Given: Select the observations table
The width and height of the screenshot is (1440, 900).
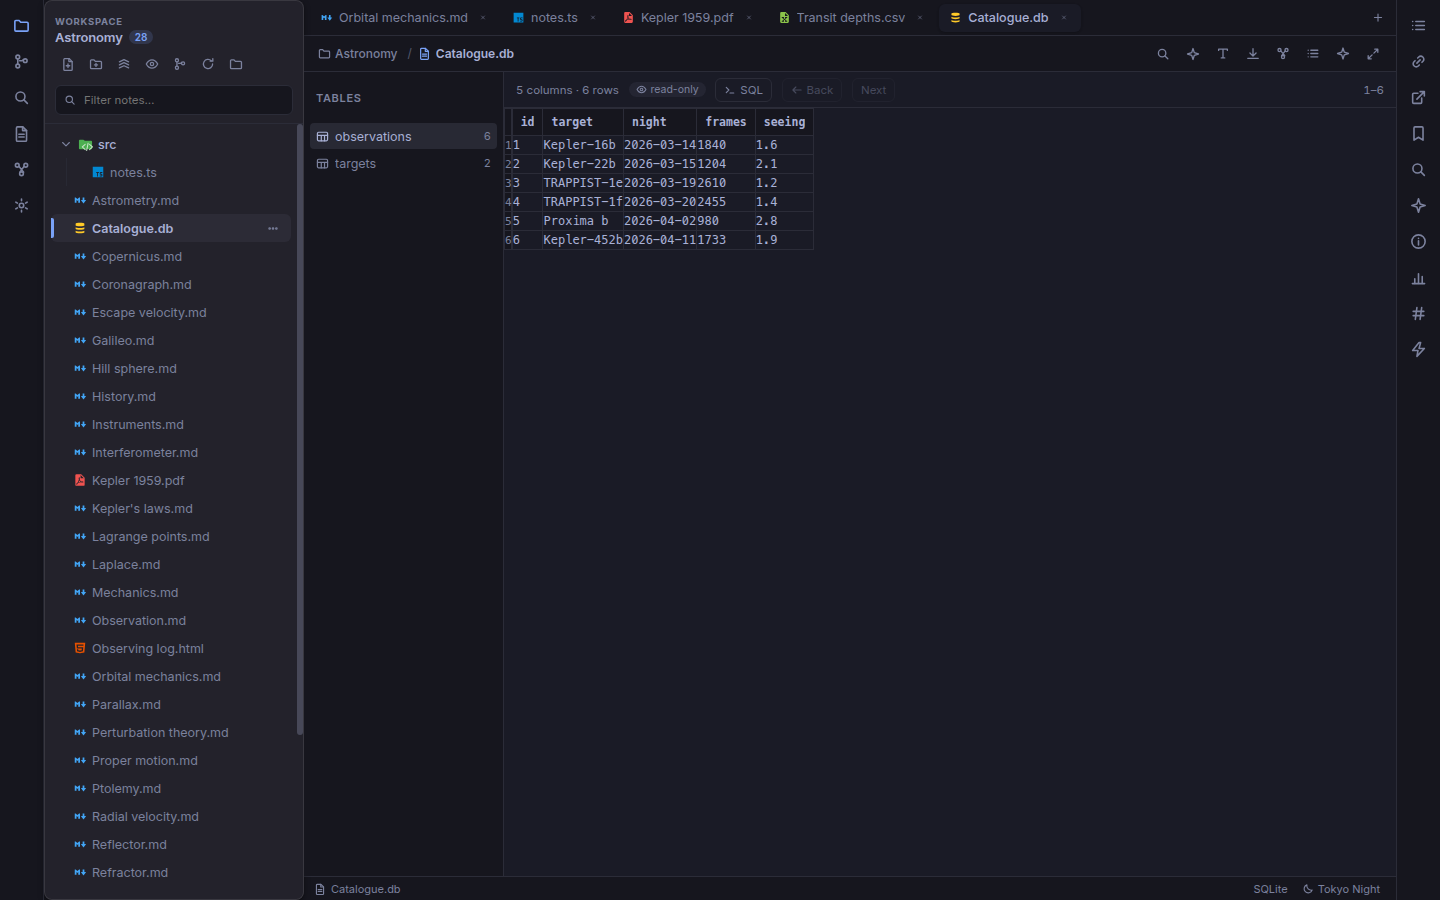Looking at the screenshot, I should [x=404, y=136].
